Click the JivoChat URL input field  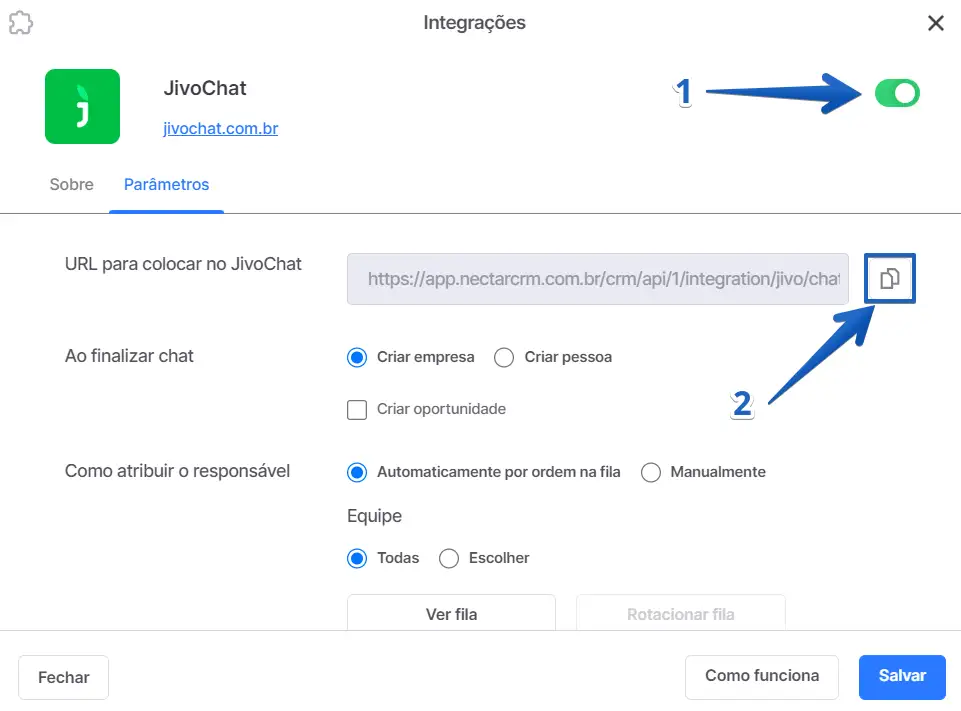[x=597, y=279]
